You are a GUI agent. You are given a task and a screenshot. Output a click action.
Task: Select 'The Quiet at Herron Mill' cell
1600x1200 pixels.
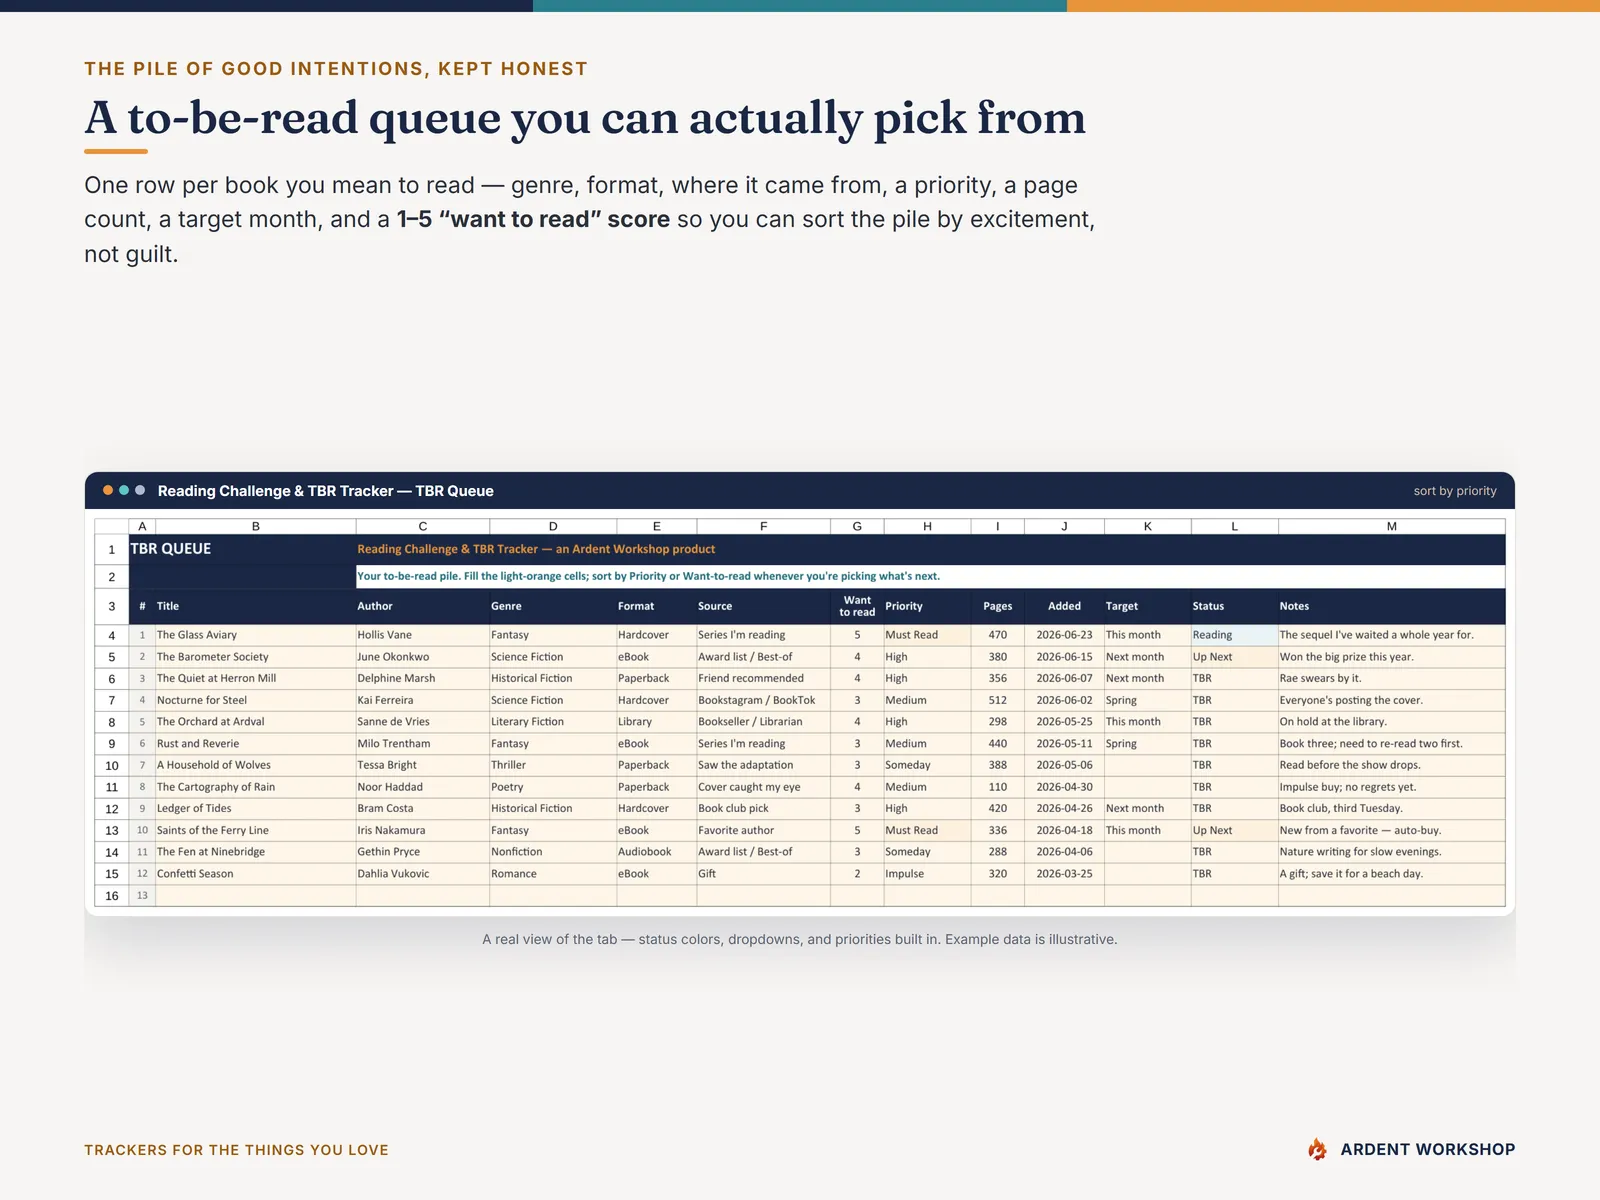click(x=256, y=678)
